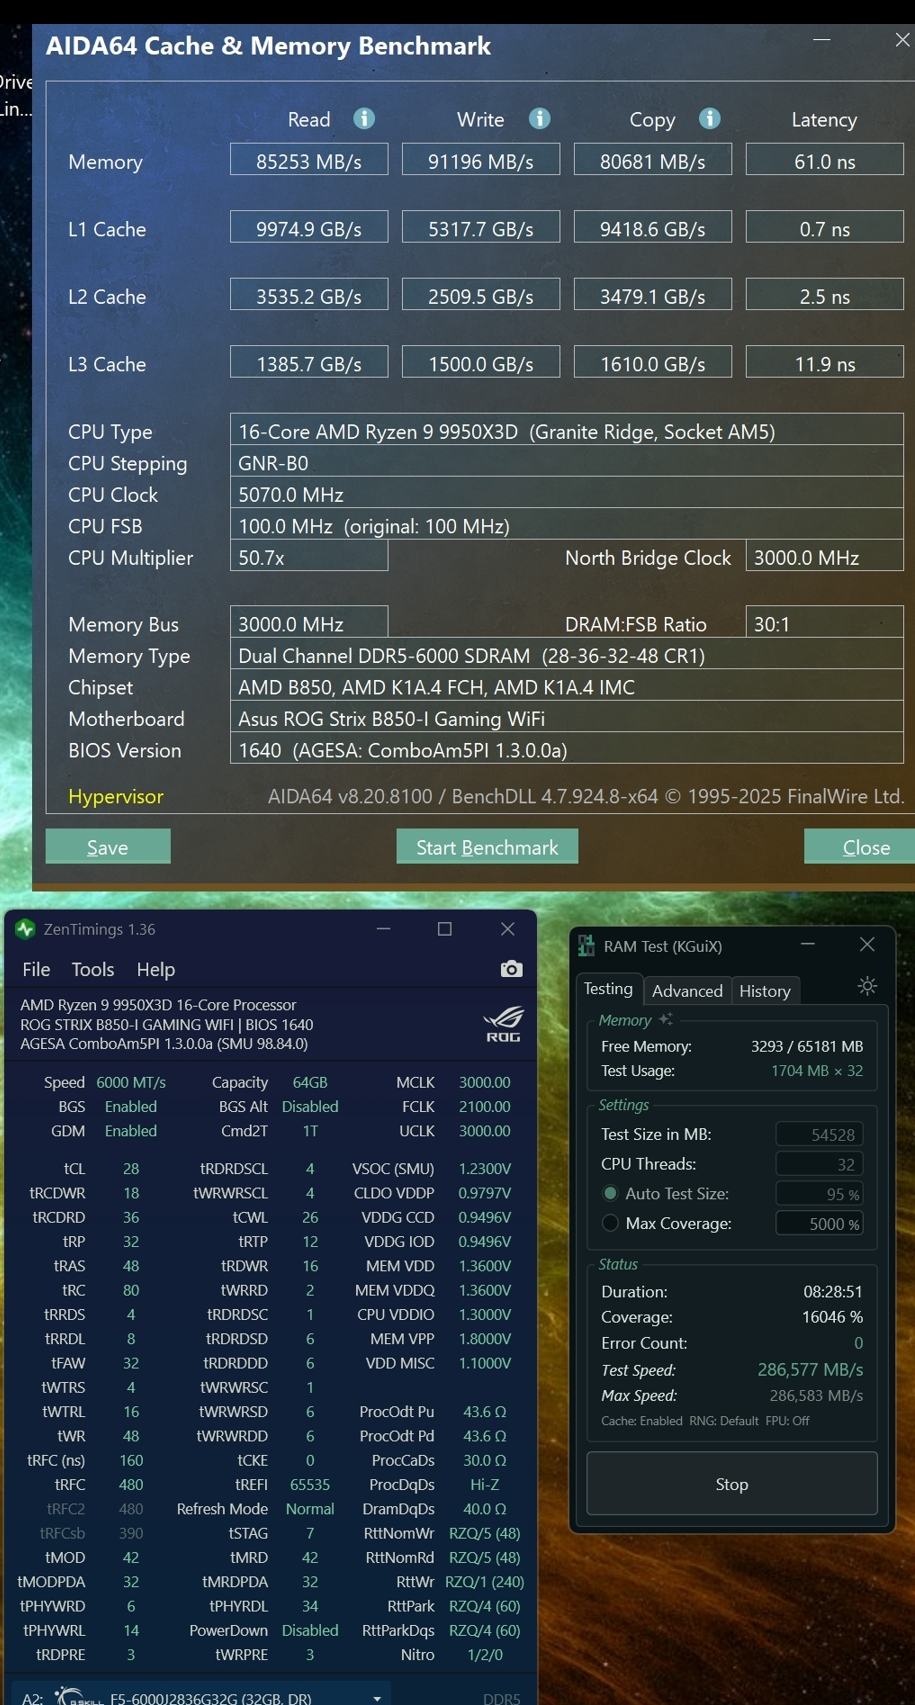Viewport: 915px width, 1705px height.
Task: Click the tCL value 28
Action: tap(131, 1168)
